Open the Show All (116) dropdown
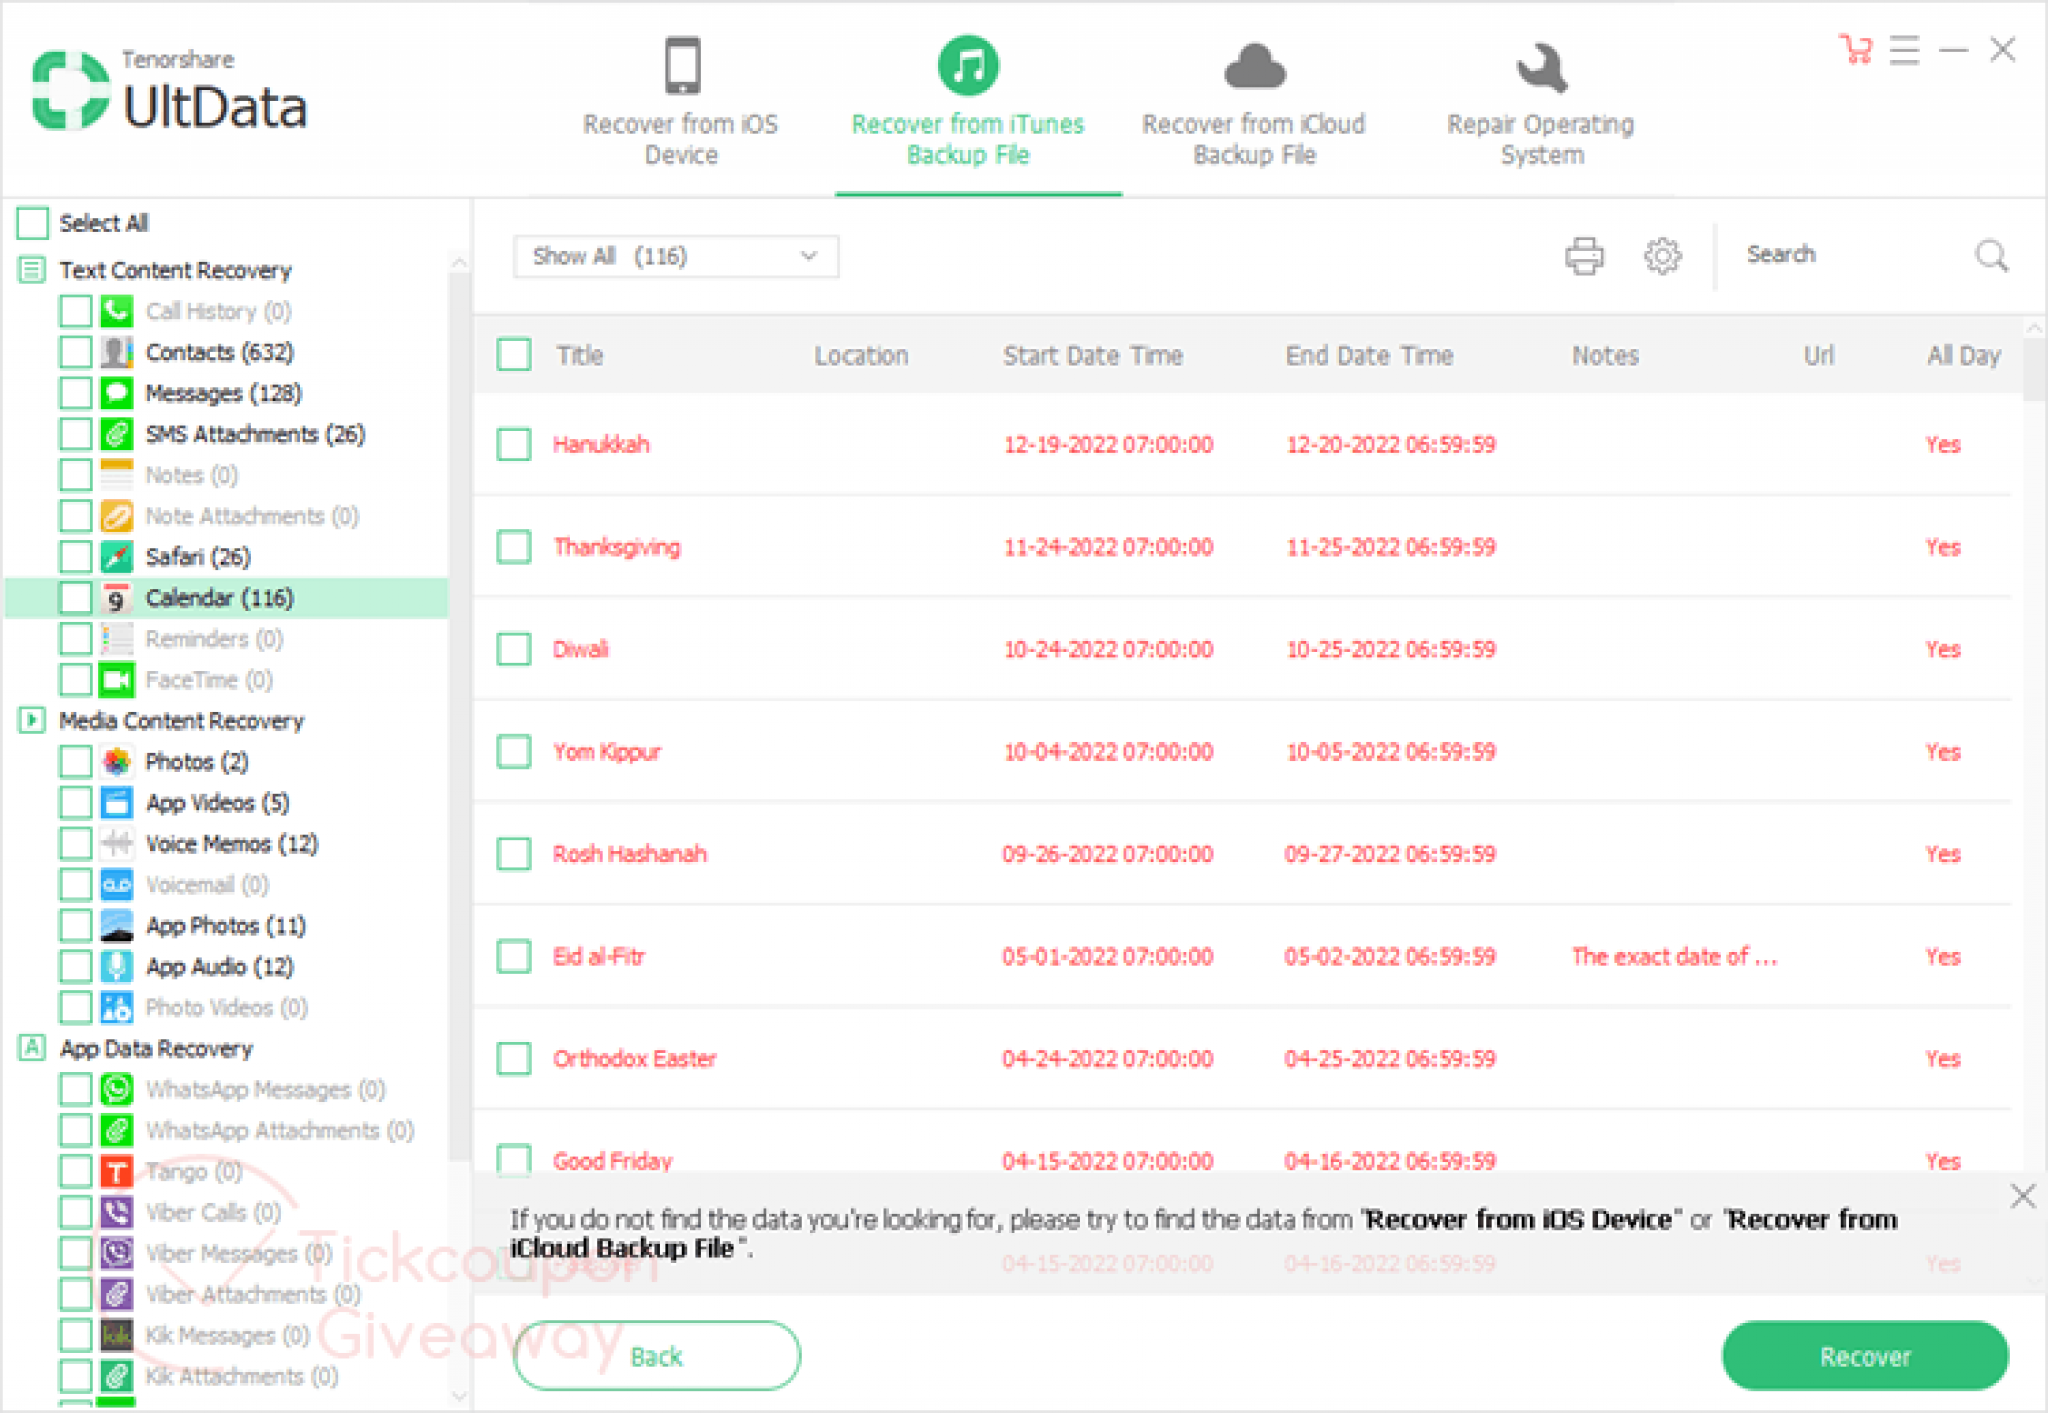Screen dimensions: 2048x1413 pos(676,256)
